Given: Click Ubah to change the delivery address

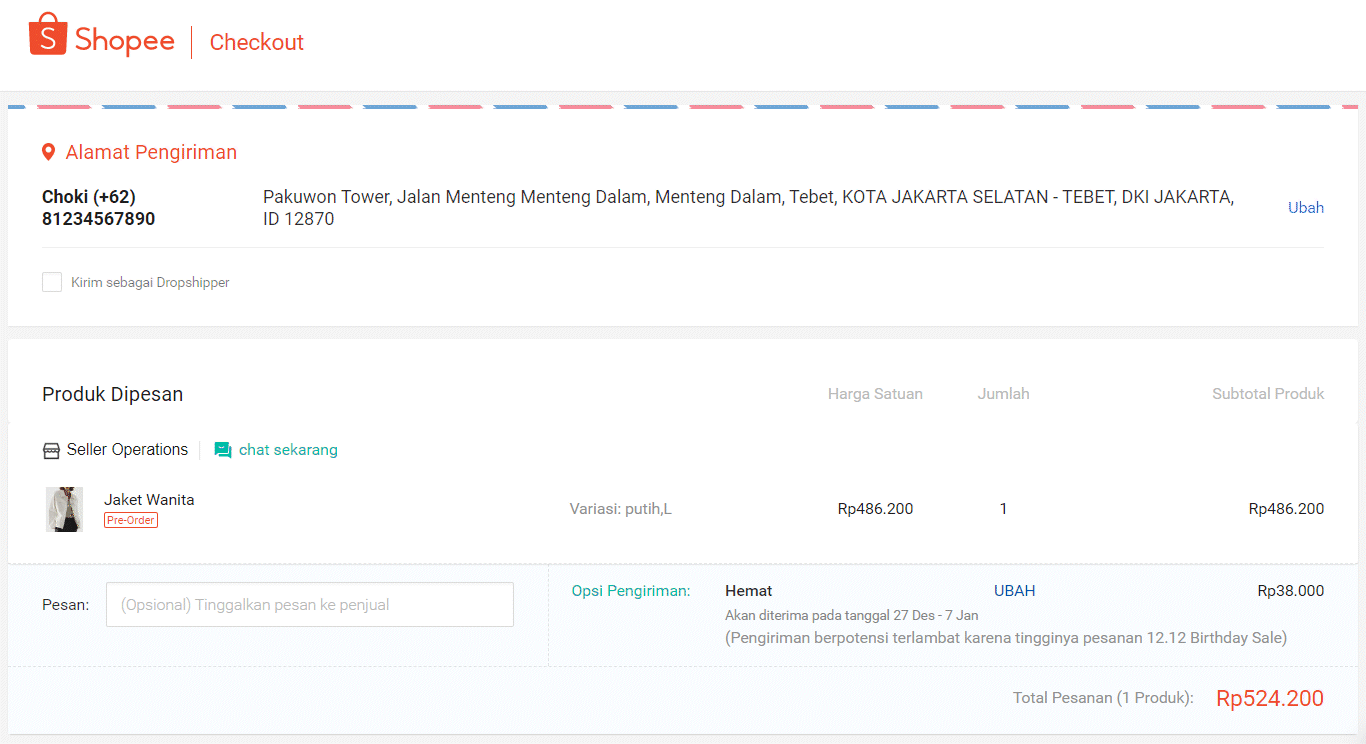Looking at the screenshot, I should point(1305,208).
